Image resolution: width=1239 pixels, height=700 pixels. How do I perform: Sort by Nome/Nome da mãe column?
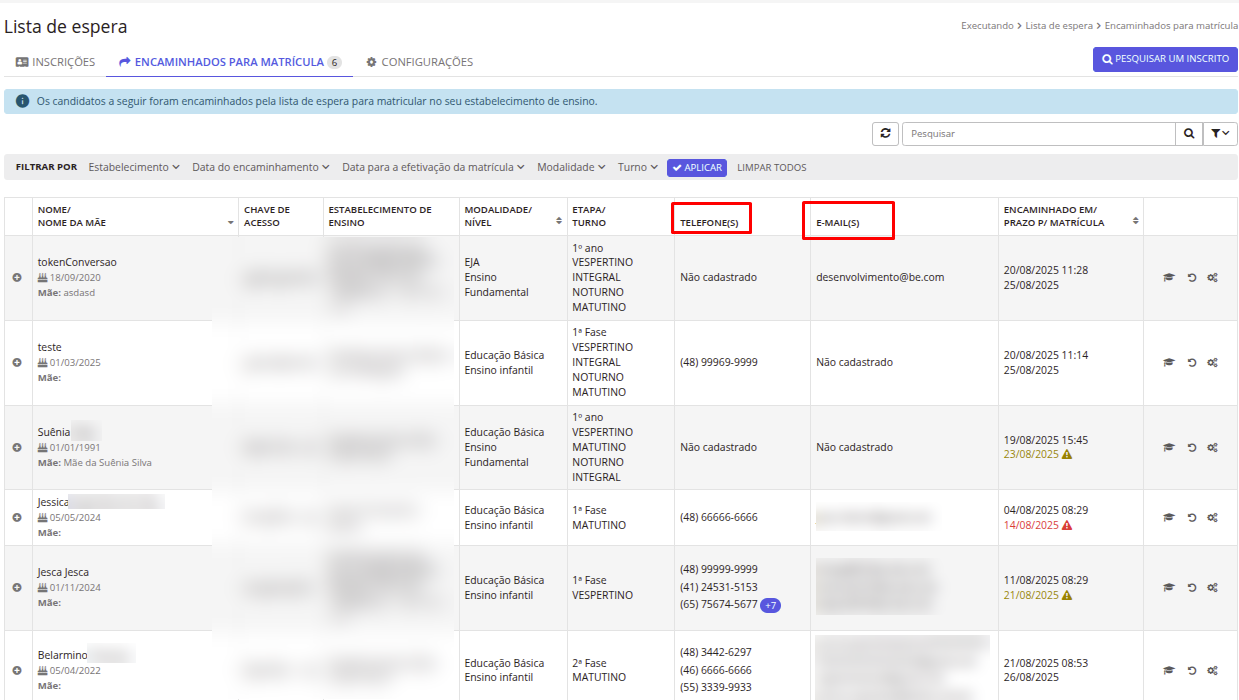pos(232,223)
